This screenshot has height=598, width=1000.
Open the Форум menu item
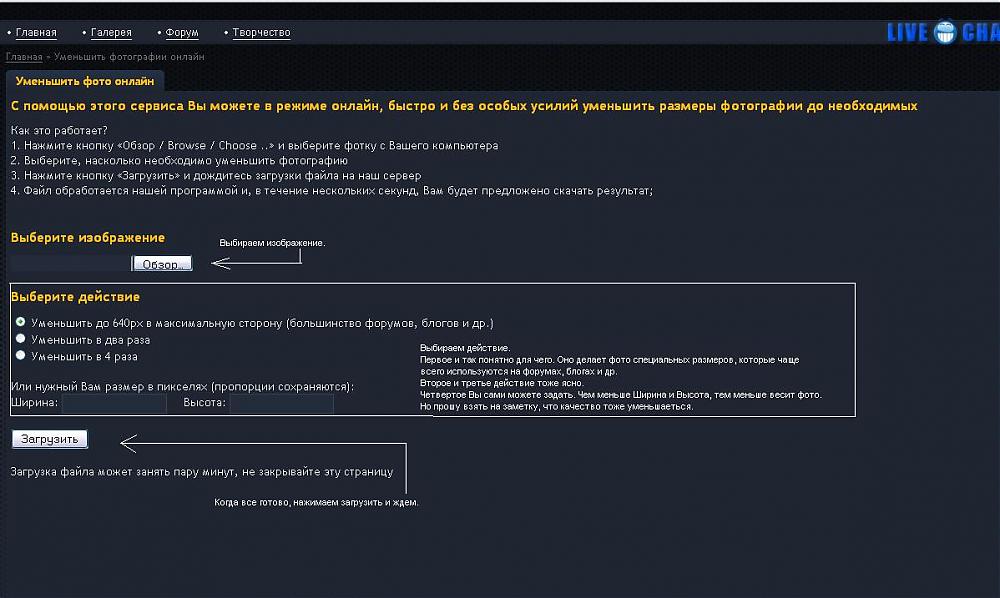[x=181, y=33]
